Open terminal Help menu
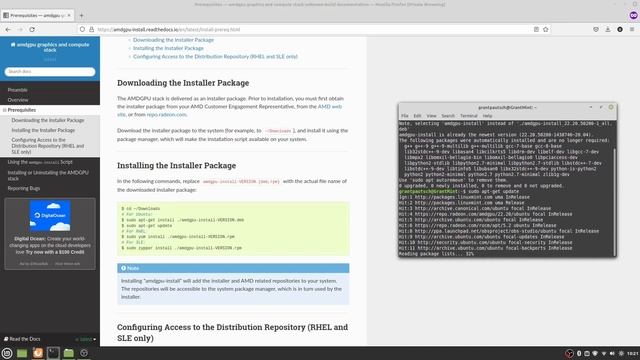 [487, 116]
